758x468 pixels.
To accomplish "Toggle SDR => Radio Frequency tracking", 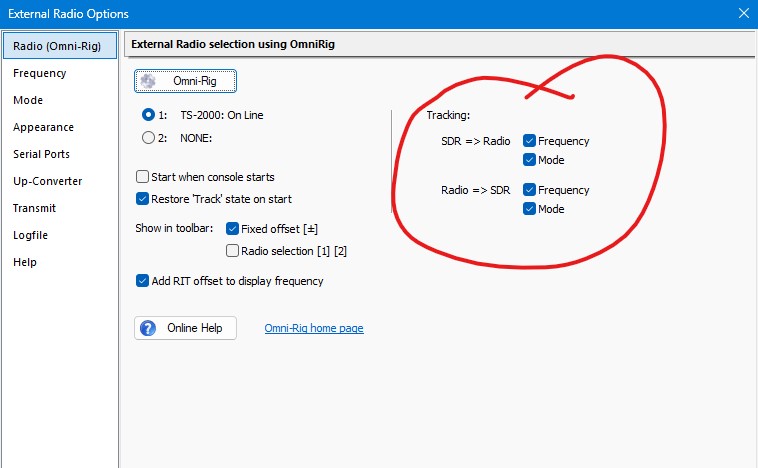I will pyautogui.click(x=529, y=141).
